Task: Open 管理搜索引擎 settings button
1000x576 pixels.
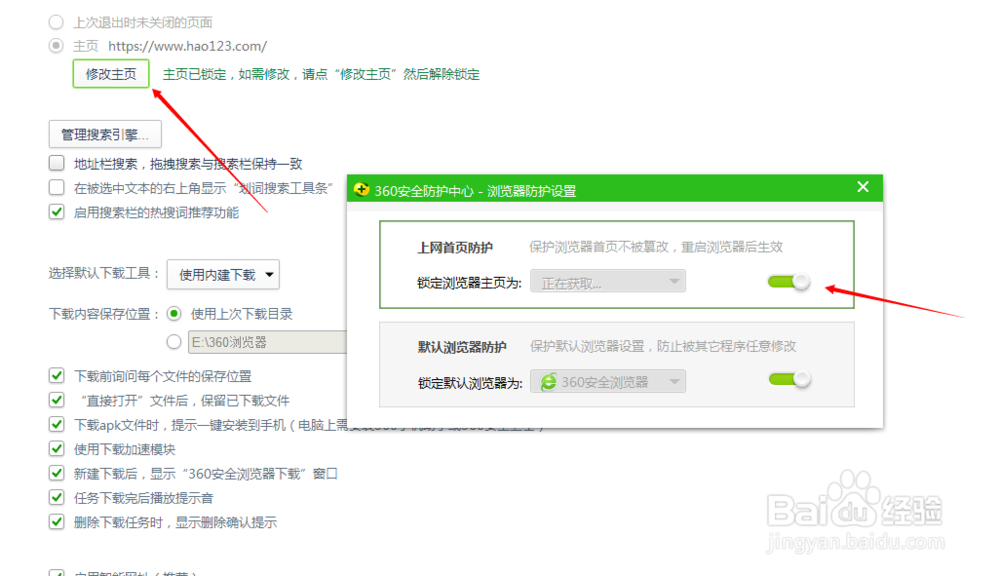Action: pos(105,135)
